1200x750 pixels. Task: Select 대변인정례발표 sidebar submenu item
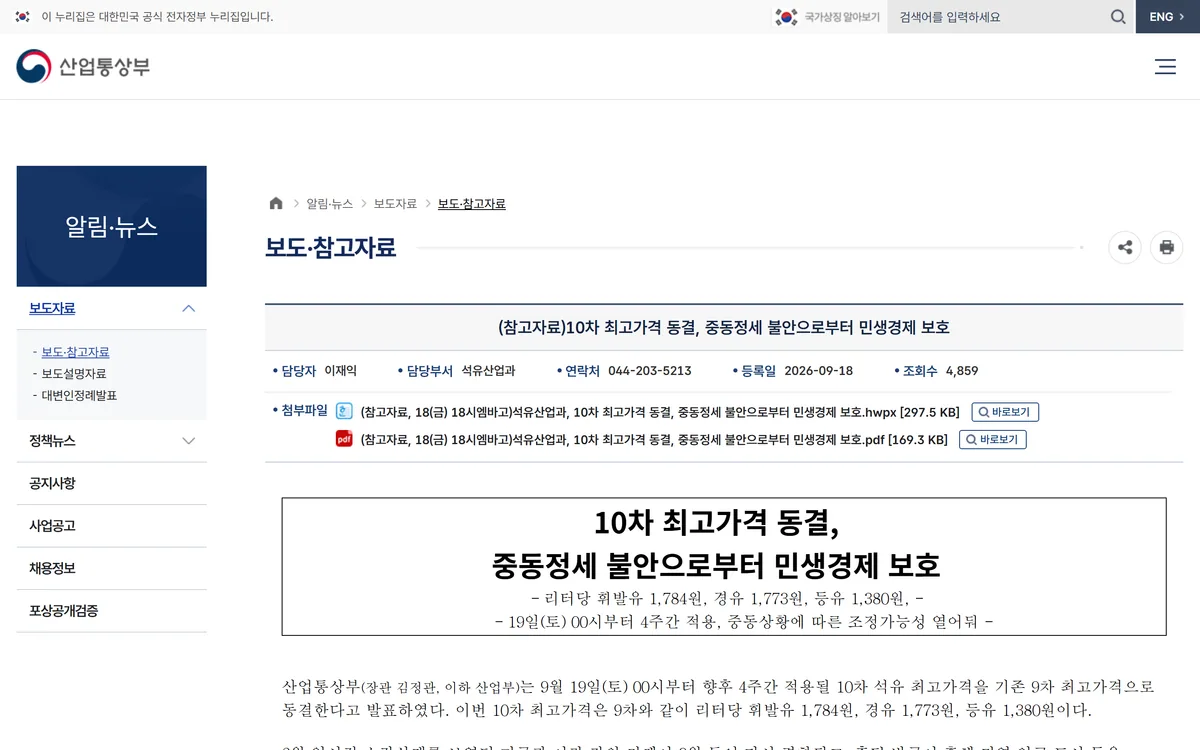[x=79, y=396]
